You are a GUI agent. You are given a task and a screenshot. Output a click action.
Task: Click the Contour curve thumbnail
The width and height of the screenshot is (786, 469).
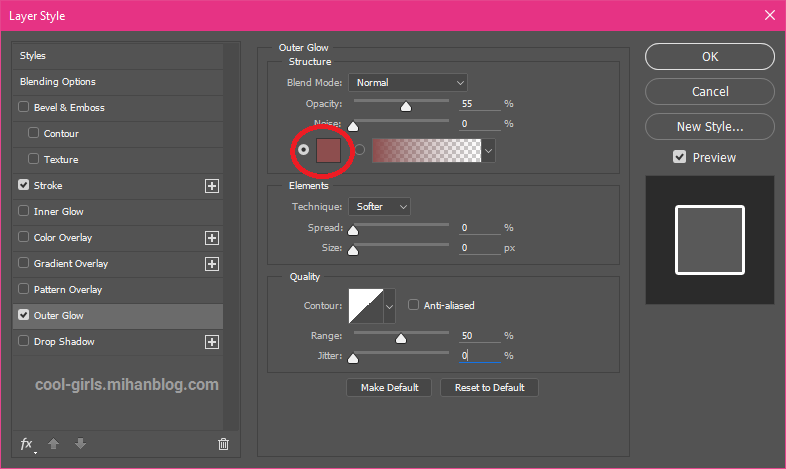click(366, 306)
